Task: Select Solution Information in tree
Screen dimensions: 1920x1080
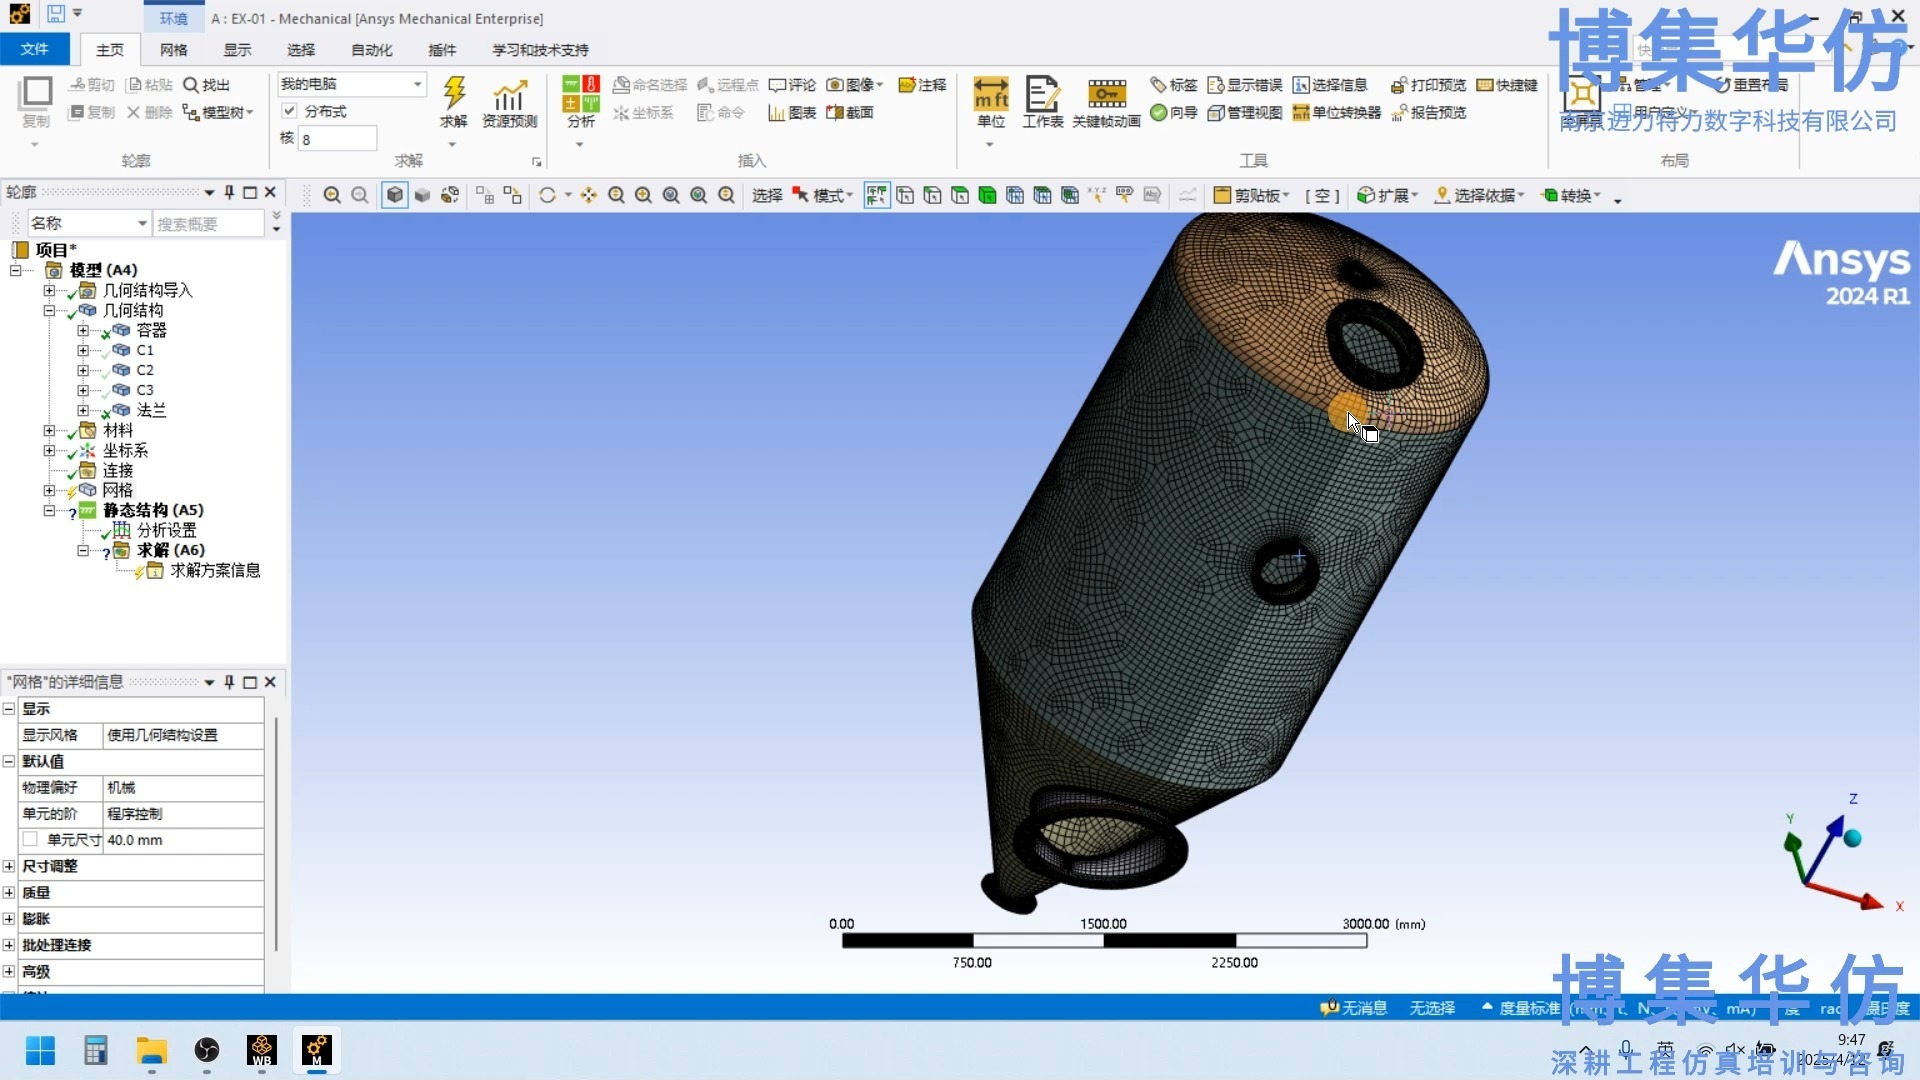Action: click(214, 570)
